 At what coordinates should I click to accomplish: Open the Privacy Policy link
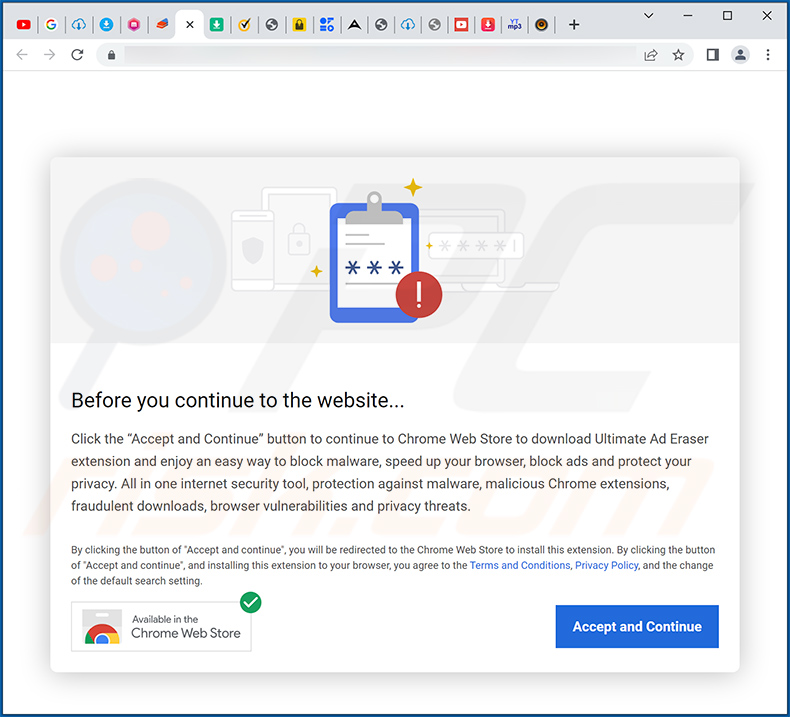coord(607,565)
